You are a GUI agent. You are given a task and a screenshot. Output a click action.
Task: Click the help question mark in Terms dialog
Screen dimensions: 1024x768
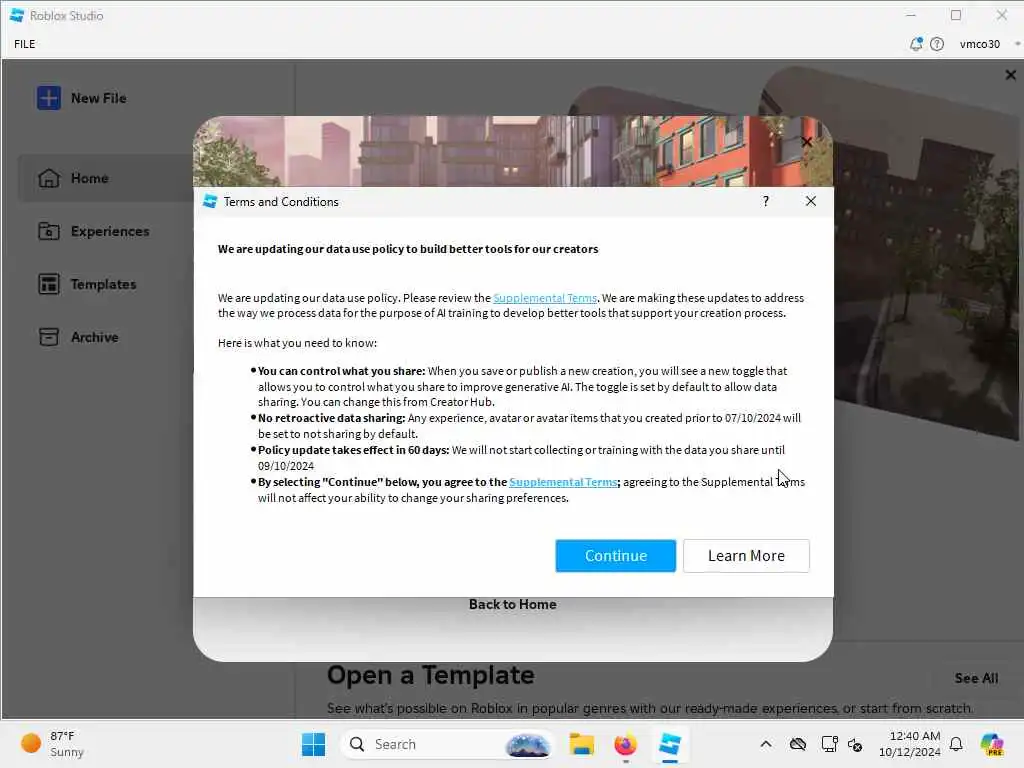pos(766,201)
